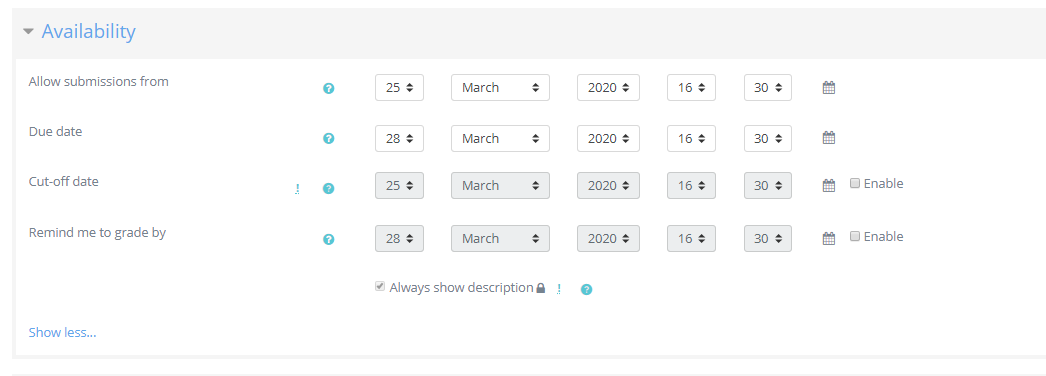Open Allow submissions from year dropdown

click(x=608, y=87)
